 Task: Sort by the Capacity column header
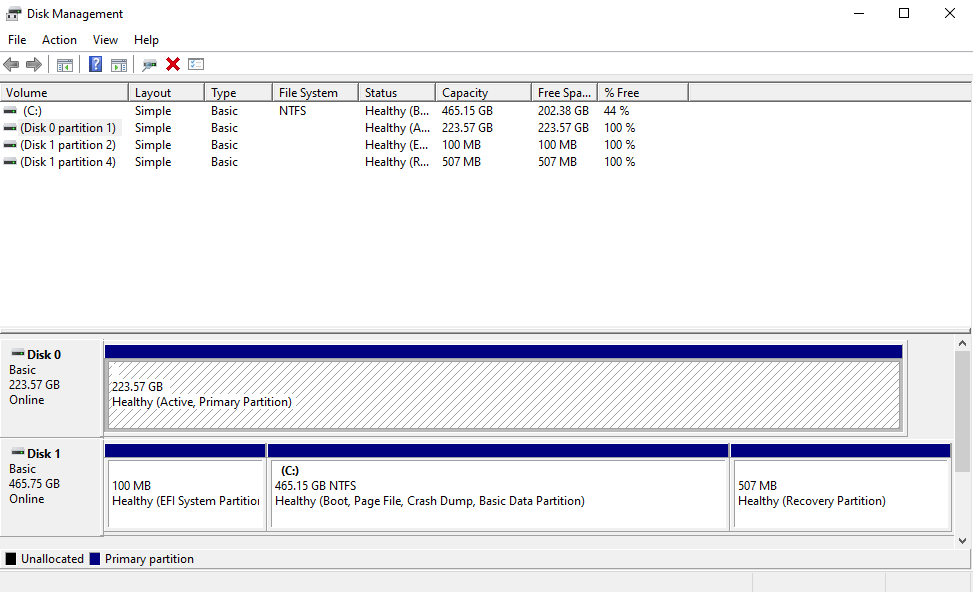click(x=483, y=92)
